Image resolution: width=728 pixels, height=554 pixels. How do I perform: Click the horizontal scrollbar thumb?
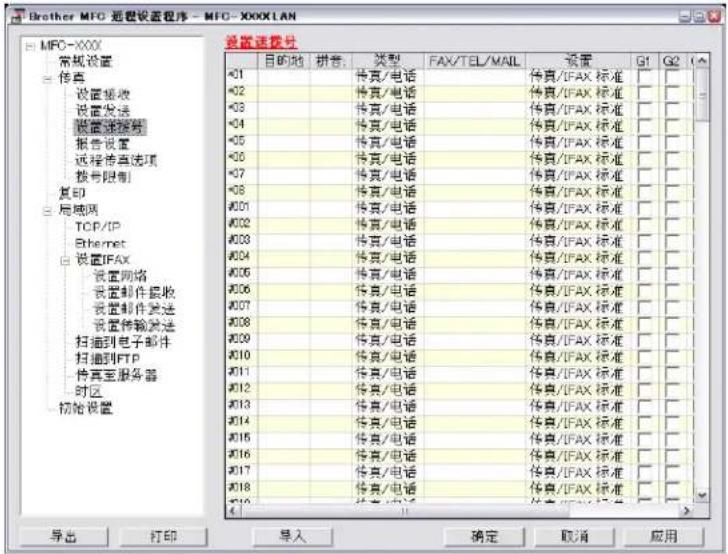pyautogui.click(x=405, y=511)
